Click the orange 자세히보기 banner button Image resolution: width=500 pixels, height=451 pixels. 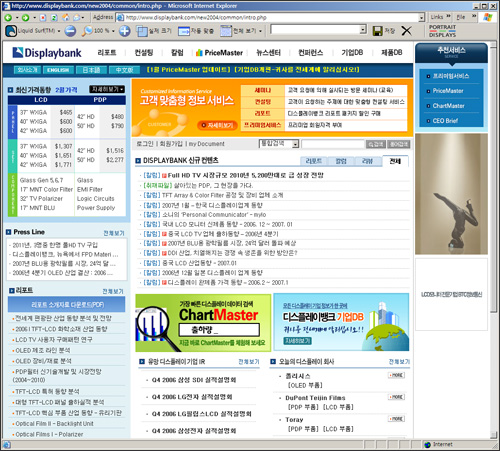coord(217,125)
